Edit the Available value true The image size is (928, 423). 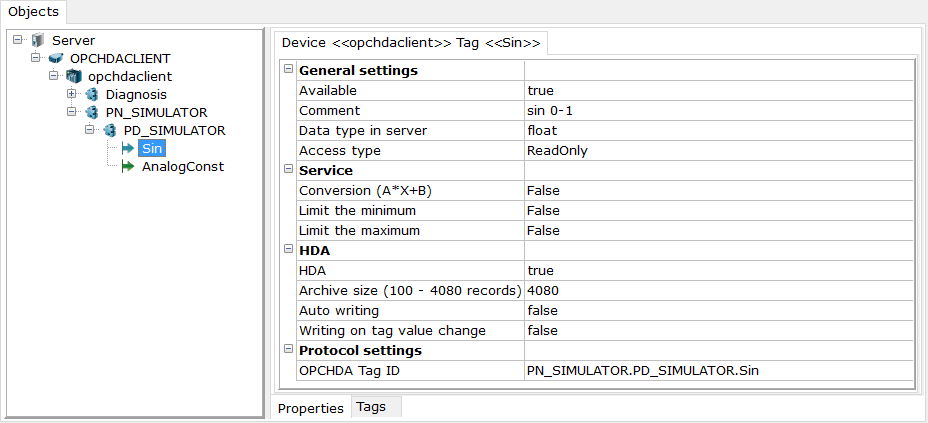(718, 91)
